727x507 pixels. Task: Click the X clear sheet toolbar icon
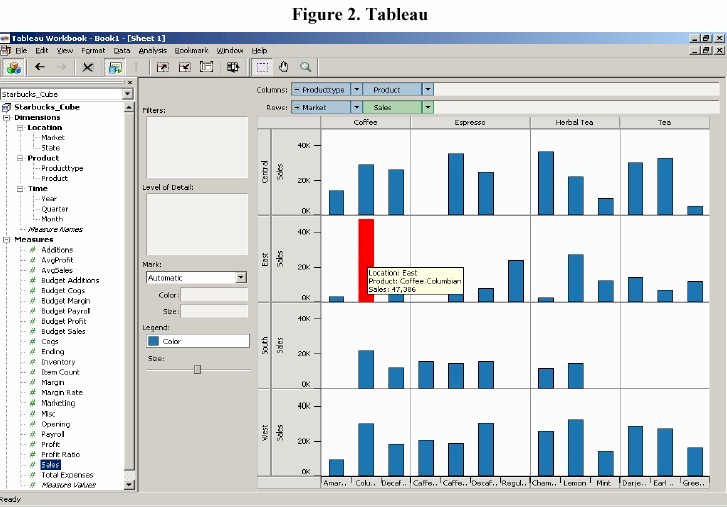click(x=88, y=67)
